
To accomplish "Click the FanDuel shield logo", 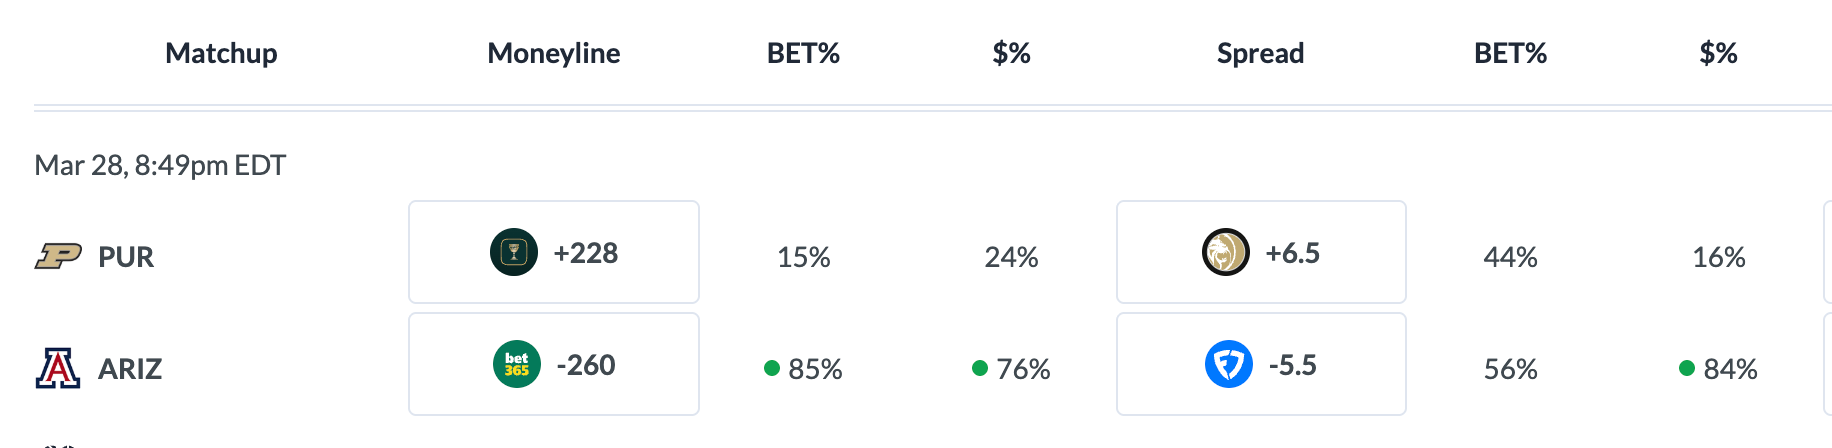I will point(1229,364).
